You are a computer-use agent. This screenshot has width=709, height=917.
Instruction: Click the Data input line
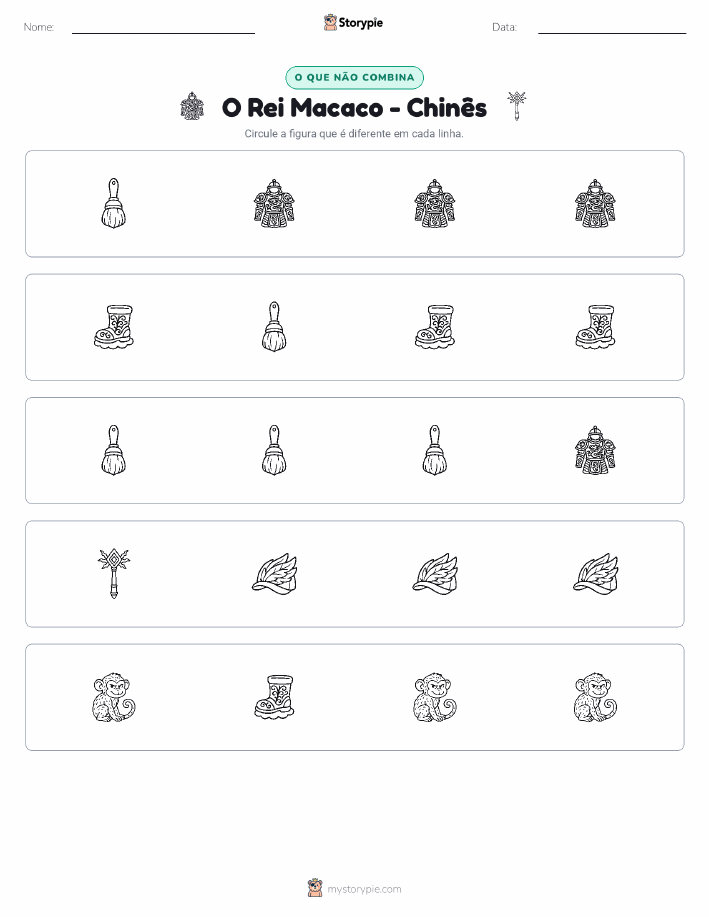point(612,27)
